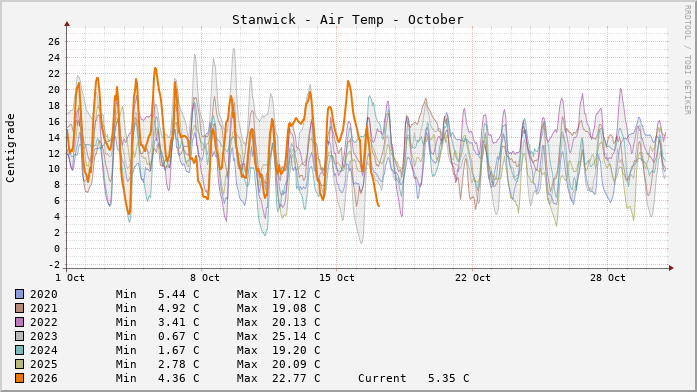Click the 2022 Min value '3.41 C'
The image size is (697, 392).
coord(179,322)
